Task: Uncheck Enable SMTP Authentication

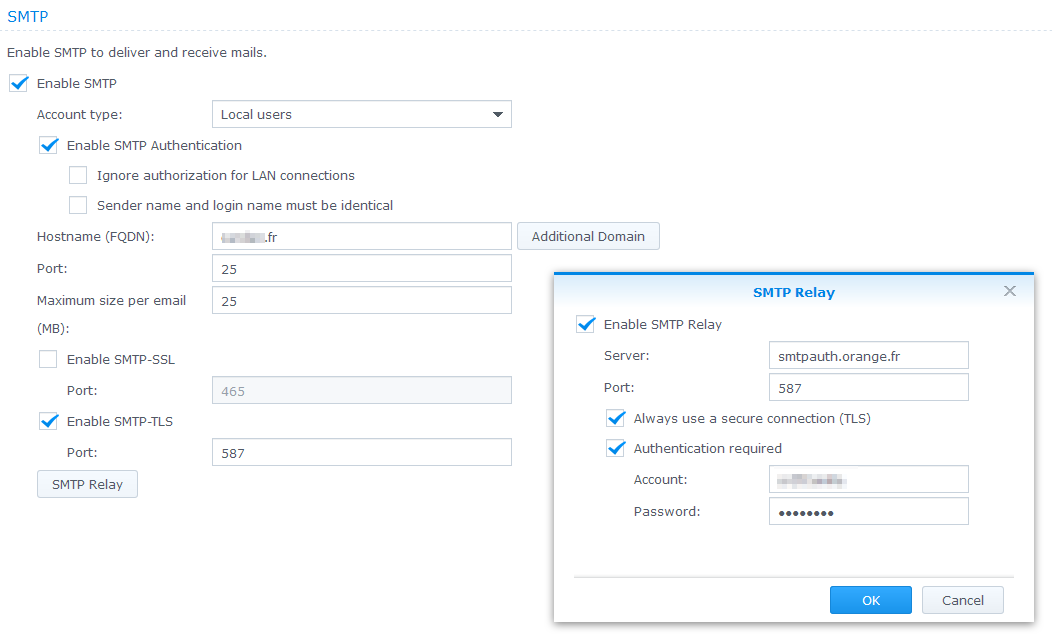Action: pyautogui.click(x=48, y=145)
